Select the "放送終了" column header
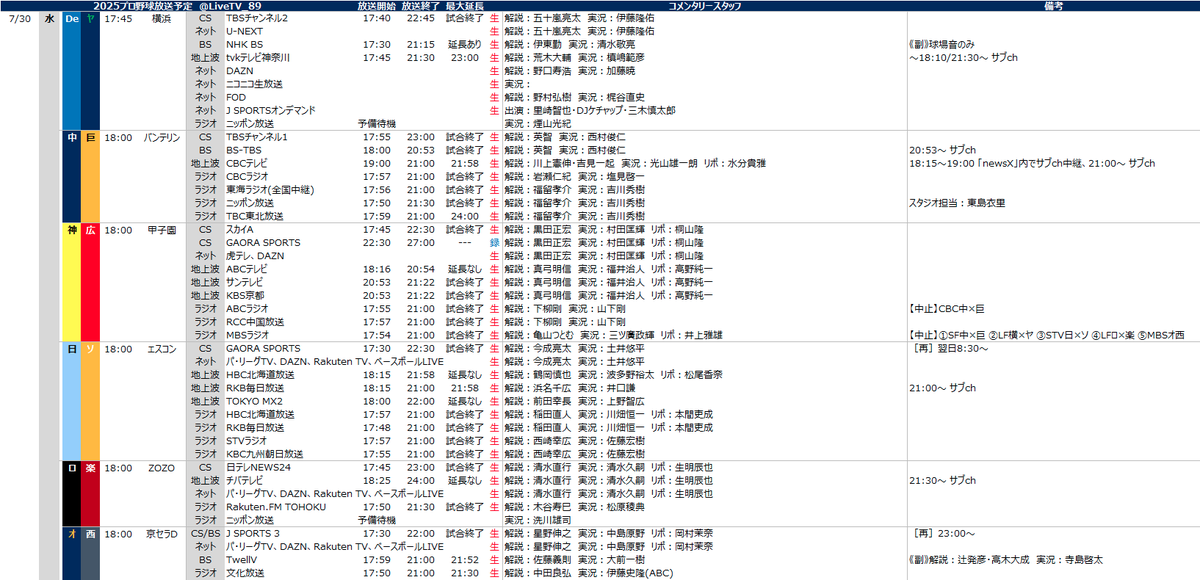 tap(420, 6)
